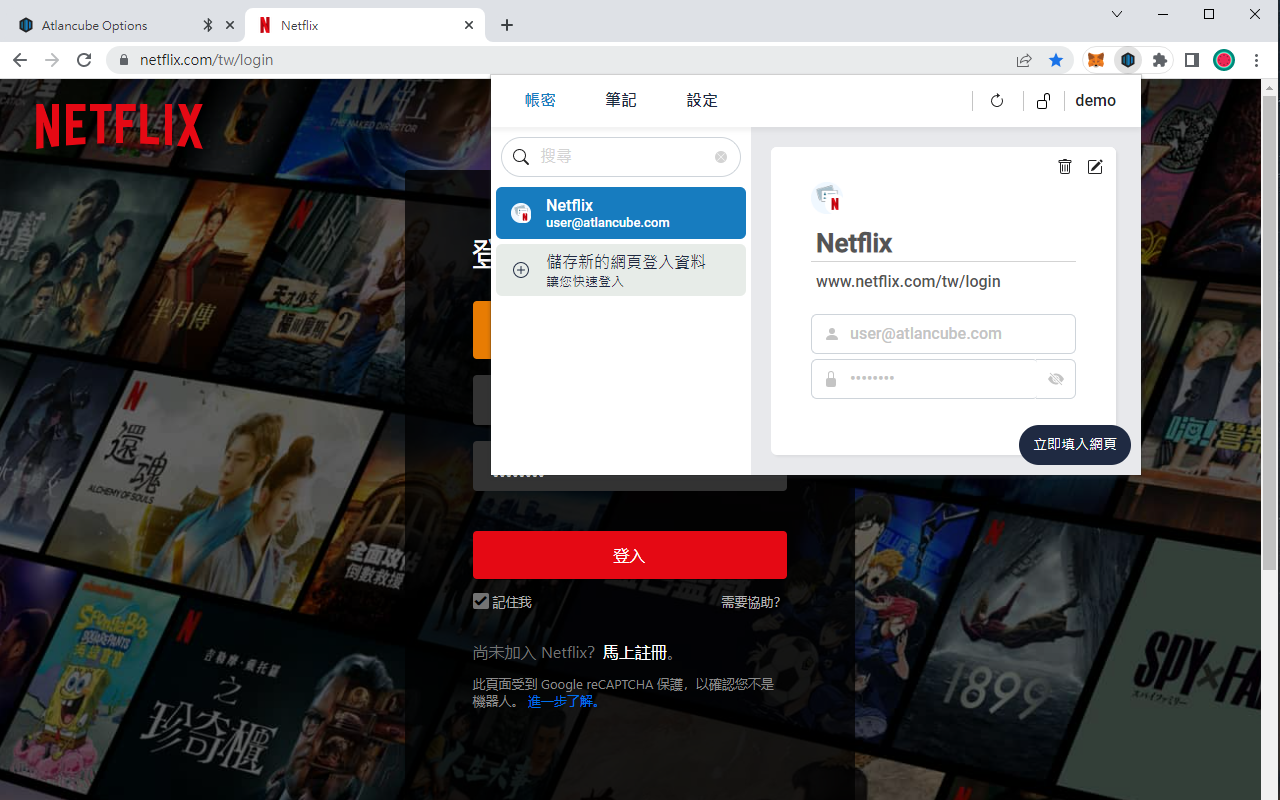Click 立即填入網頁 button

click(1075, 444)
